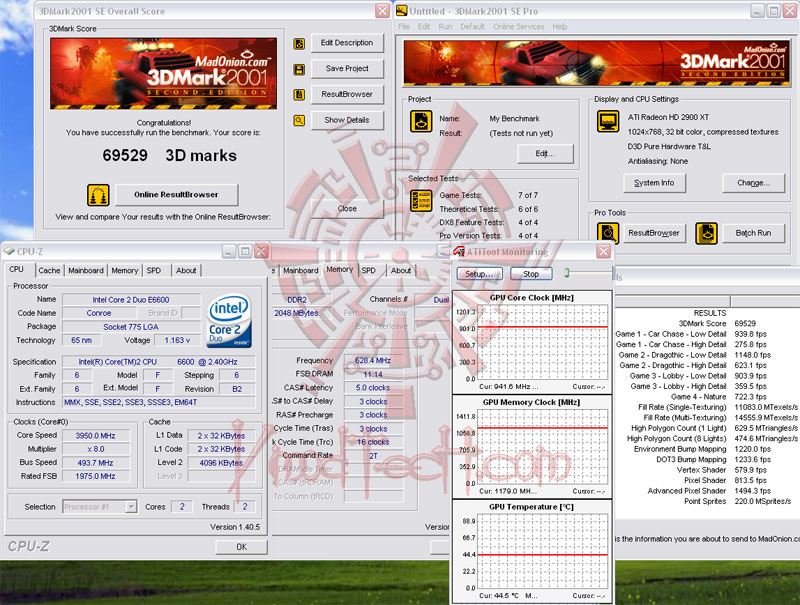The width and height of the screenshot is (800, 605).
Task: Open the Default menu
Action: point(472,27)
